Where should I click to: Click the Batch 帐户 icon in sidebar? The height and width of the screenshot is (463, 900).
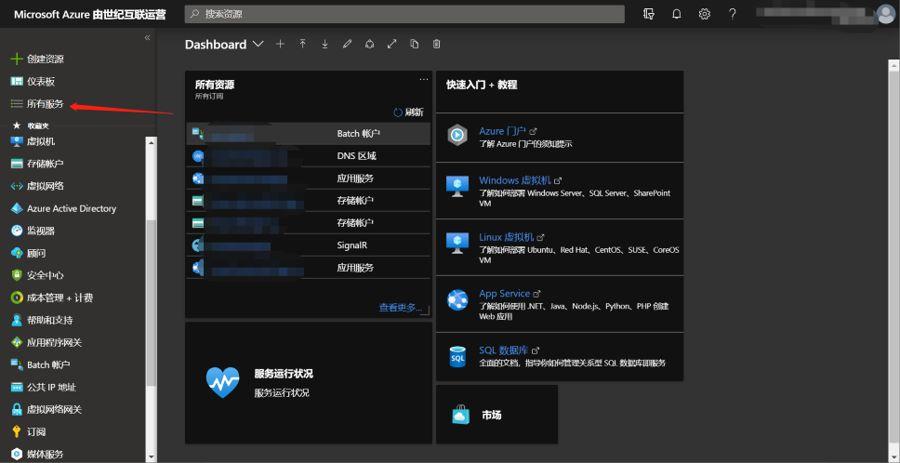click(x=17, y=364)
